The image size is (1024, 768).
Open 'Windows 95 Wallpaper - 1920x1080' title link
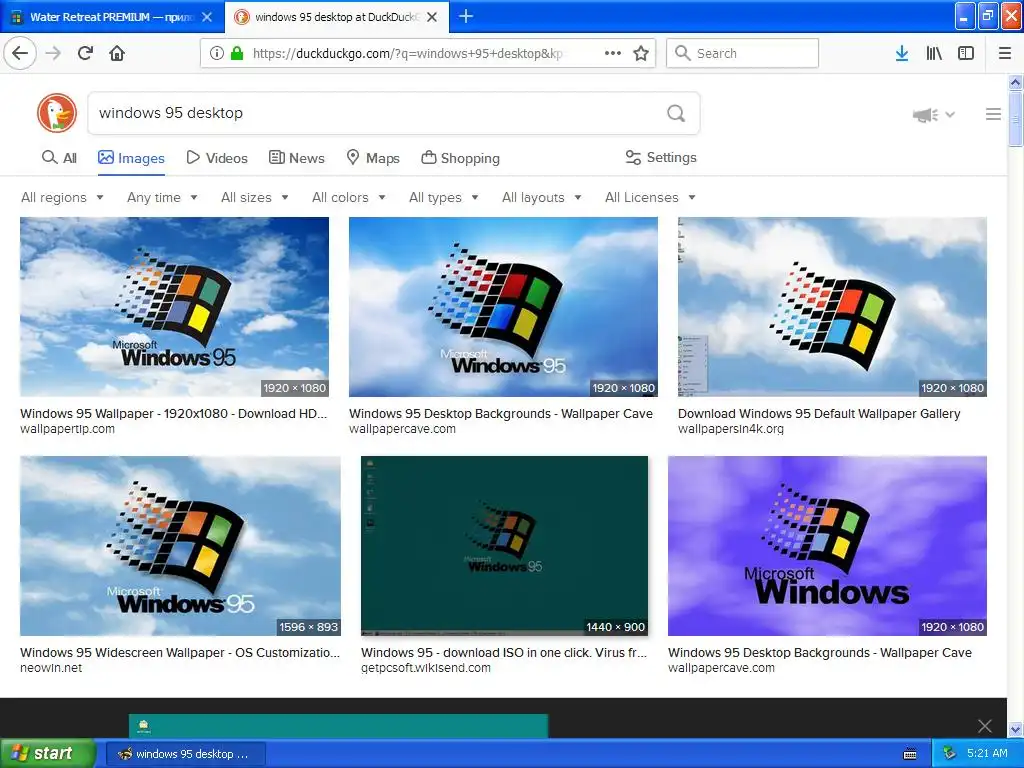[174, 413]
